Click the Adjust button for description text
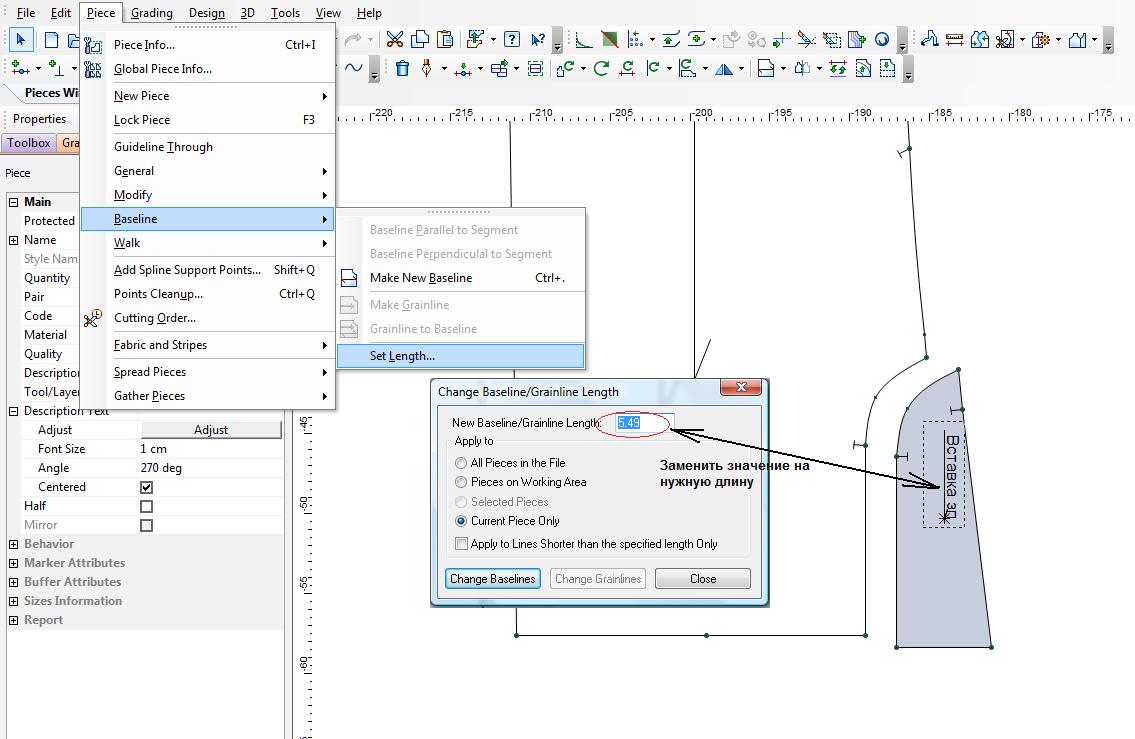This screenshot has height=739, width=1135. 210,430
